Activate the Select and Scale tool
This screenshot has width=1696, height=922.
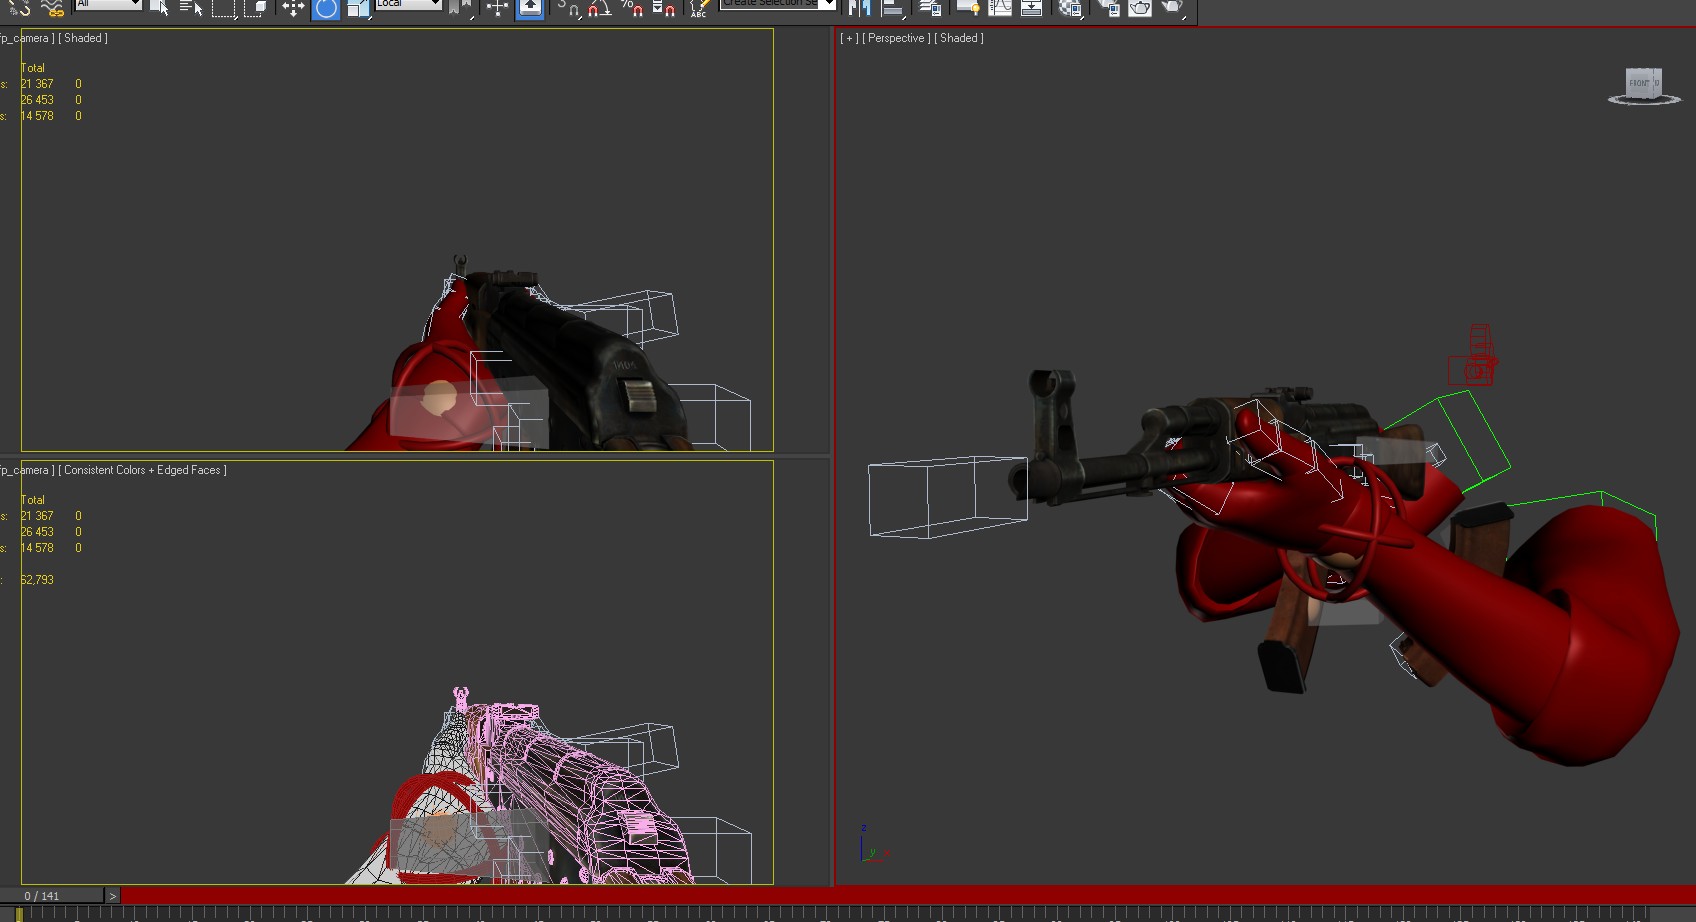[358, 8]
